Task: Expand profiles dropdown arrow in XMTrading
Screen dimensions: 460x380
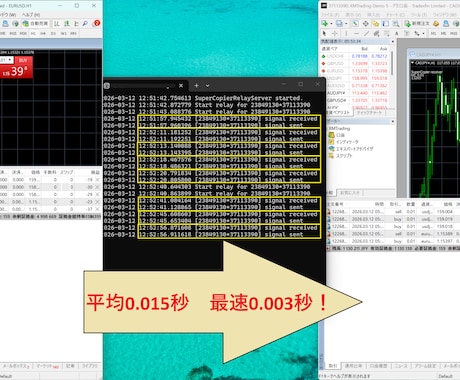Action: (346, 23)
